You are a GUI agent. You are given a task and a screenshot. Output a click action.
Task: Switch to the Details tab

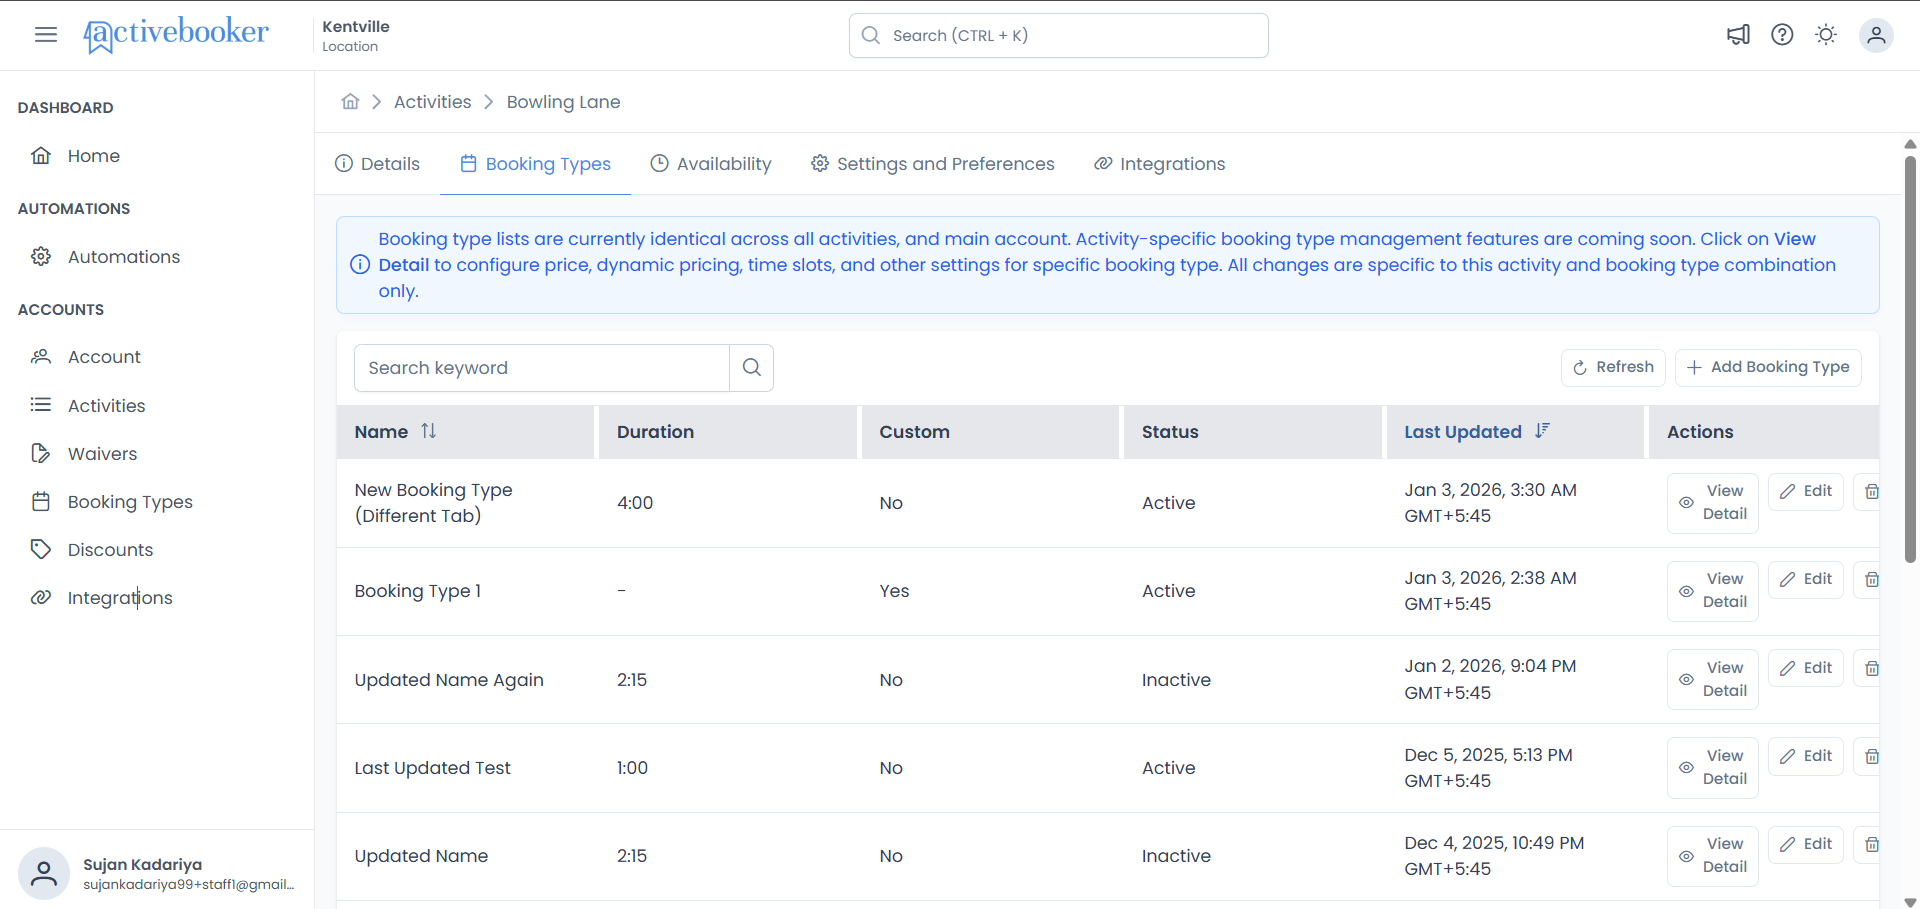[377, 164]
